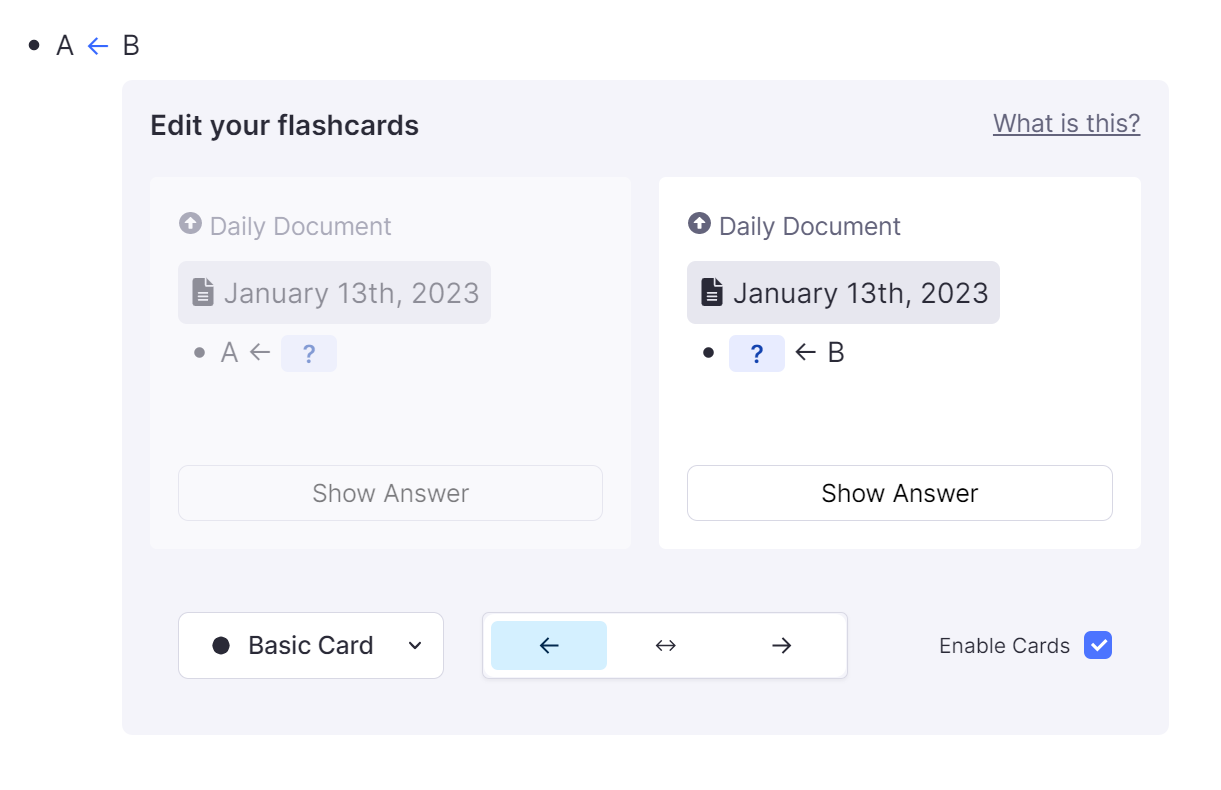Uncheck the Enable Cards checkbox
Screen dimensions: 1221x790
tap(1098, 646)
